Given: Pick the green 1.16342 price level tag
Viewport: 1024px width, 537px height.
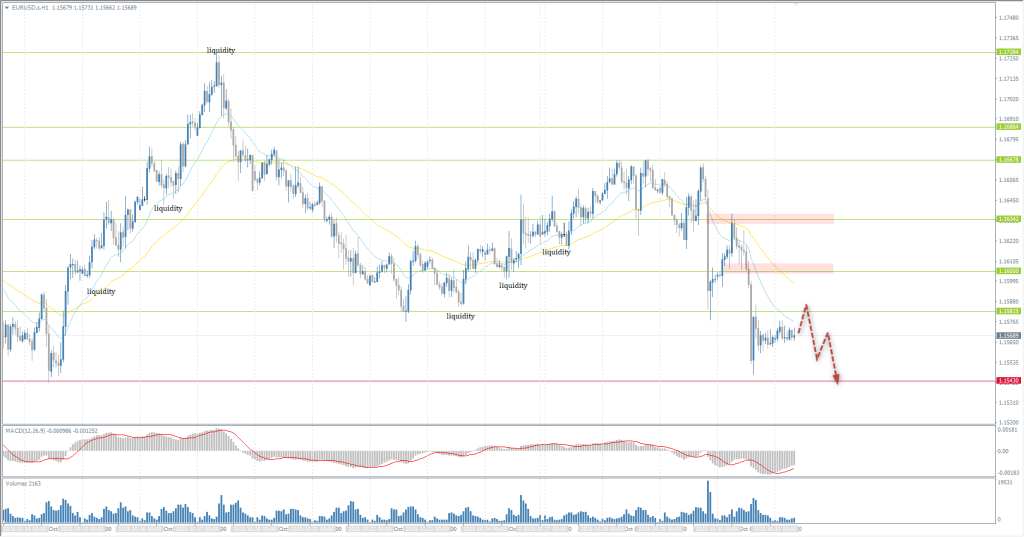Looking at the screenshot, I should coord(1007,219).
